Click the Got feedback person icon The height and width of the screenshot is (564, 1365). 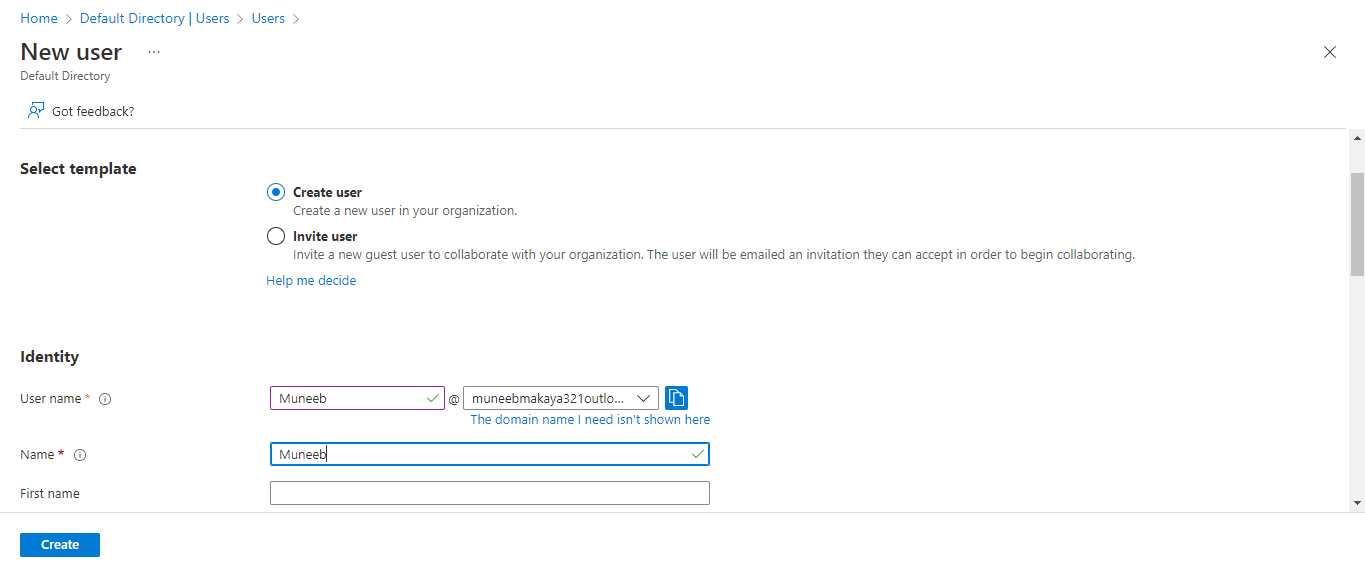coord(36,111)
